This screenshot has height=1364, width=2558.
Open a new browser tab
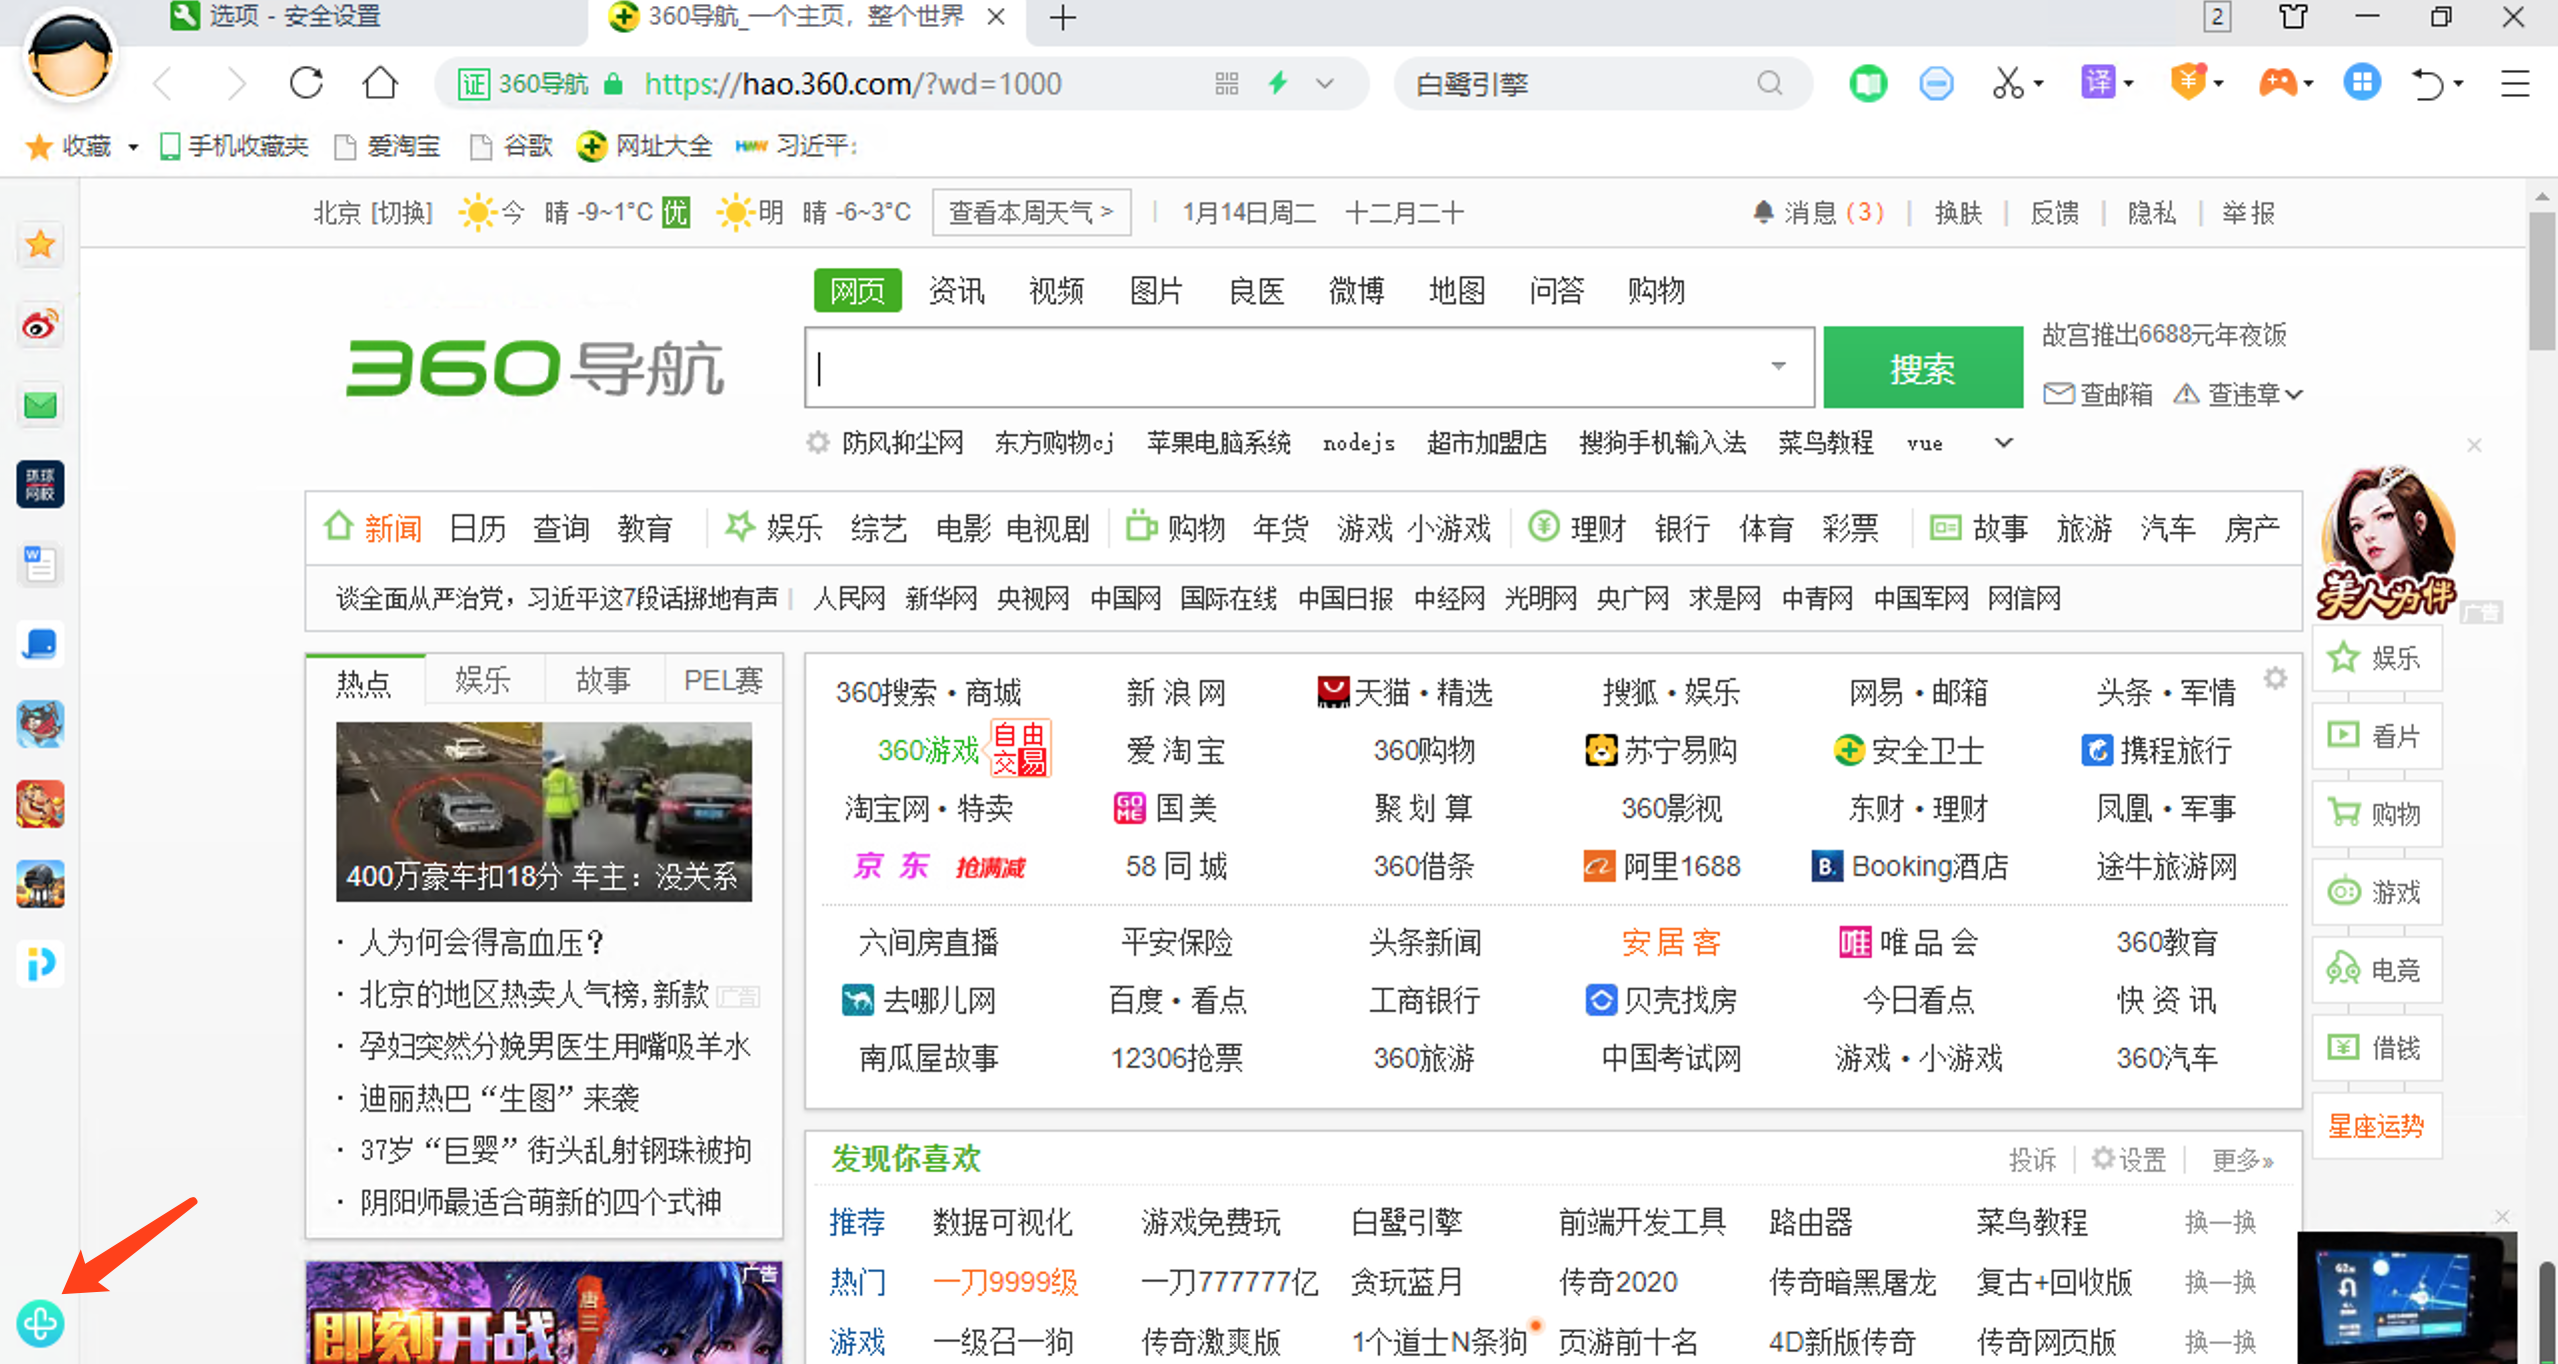point(1063,17)
